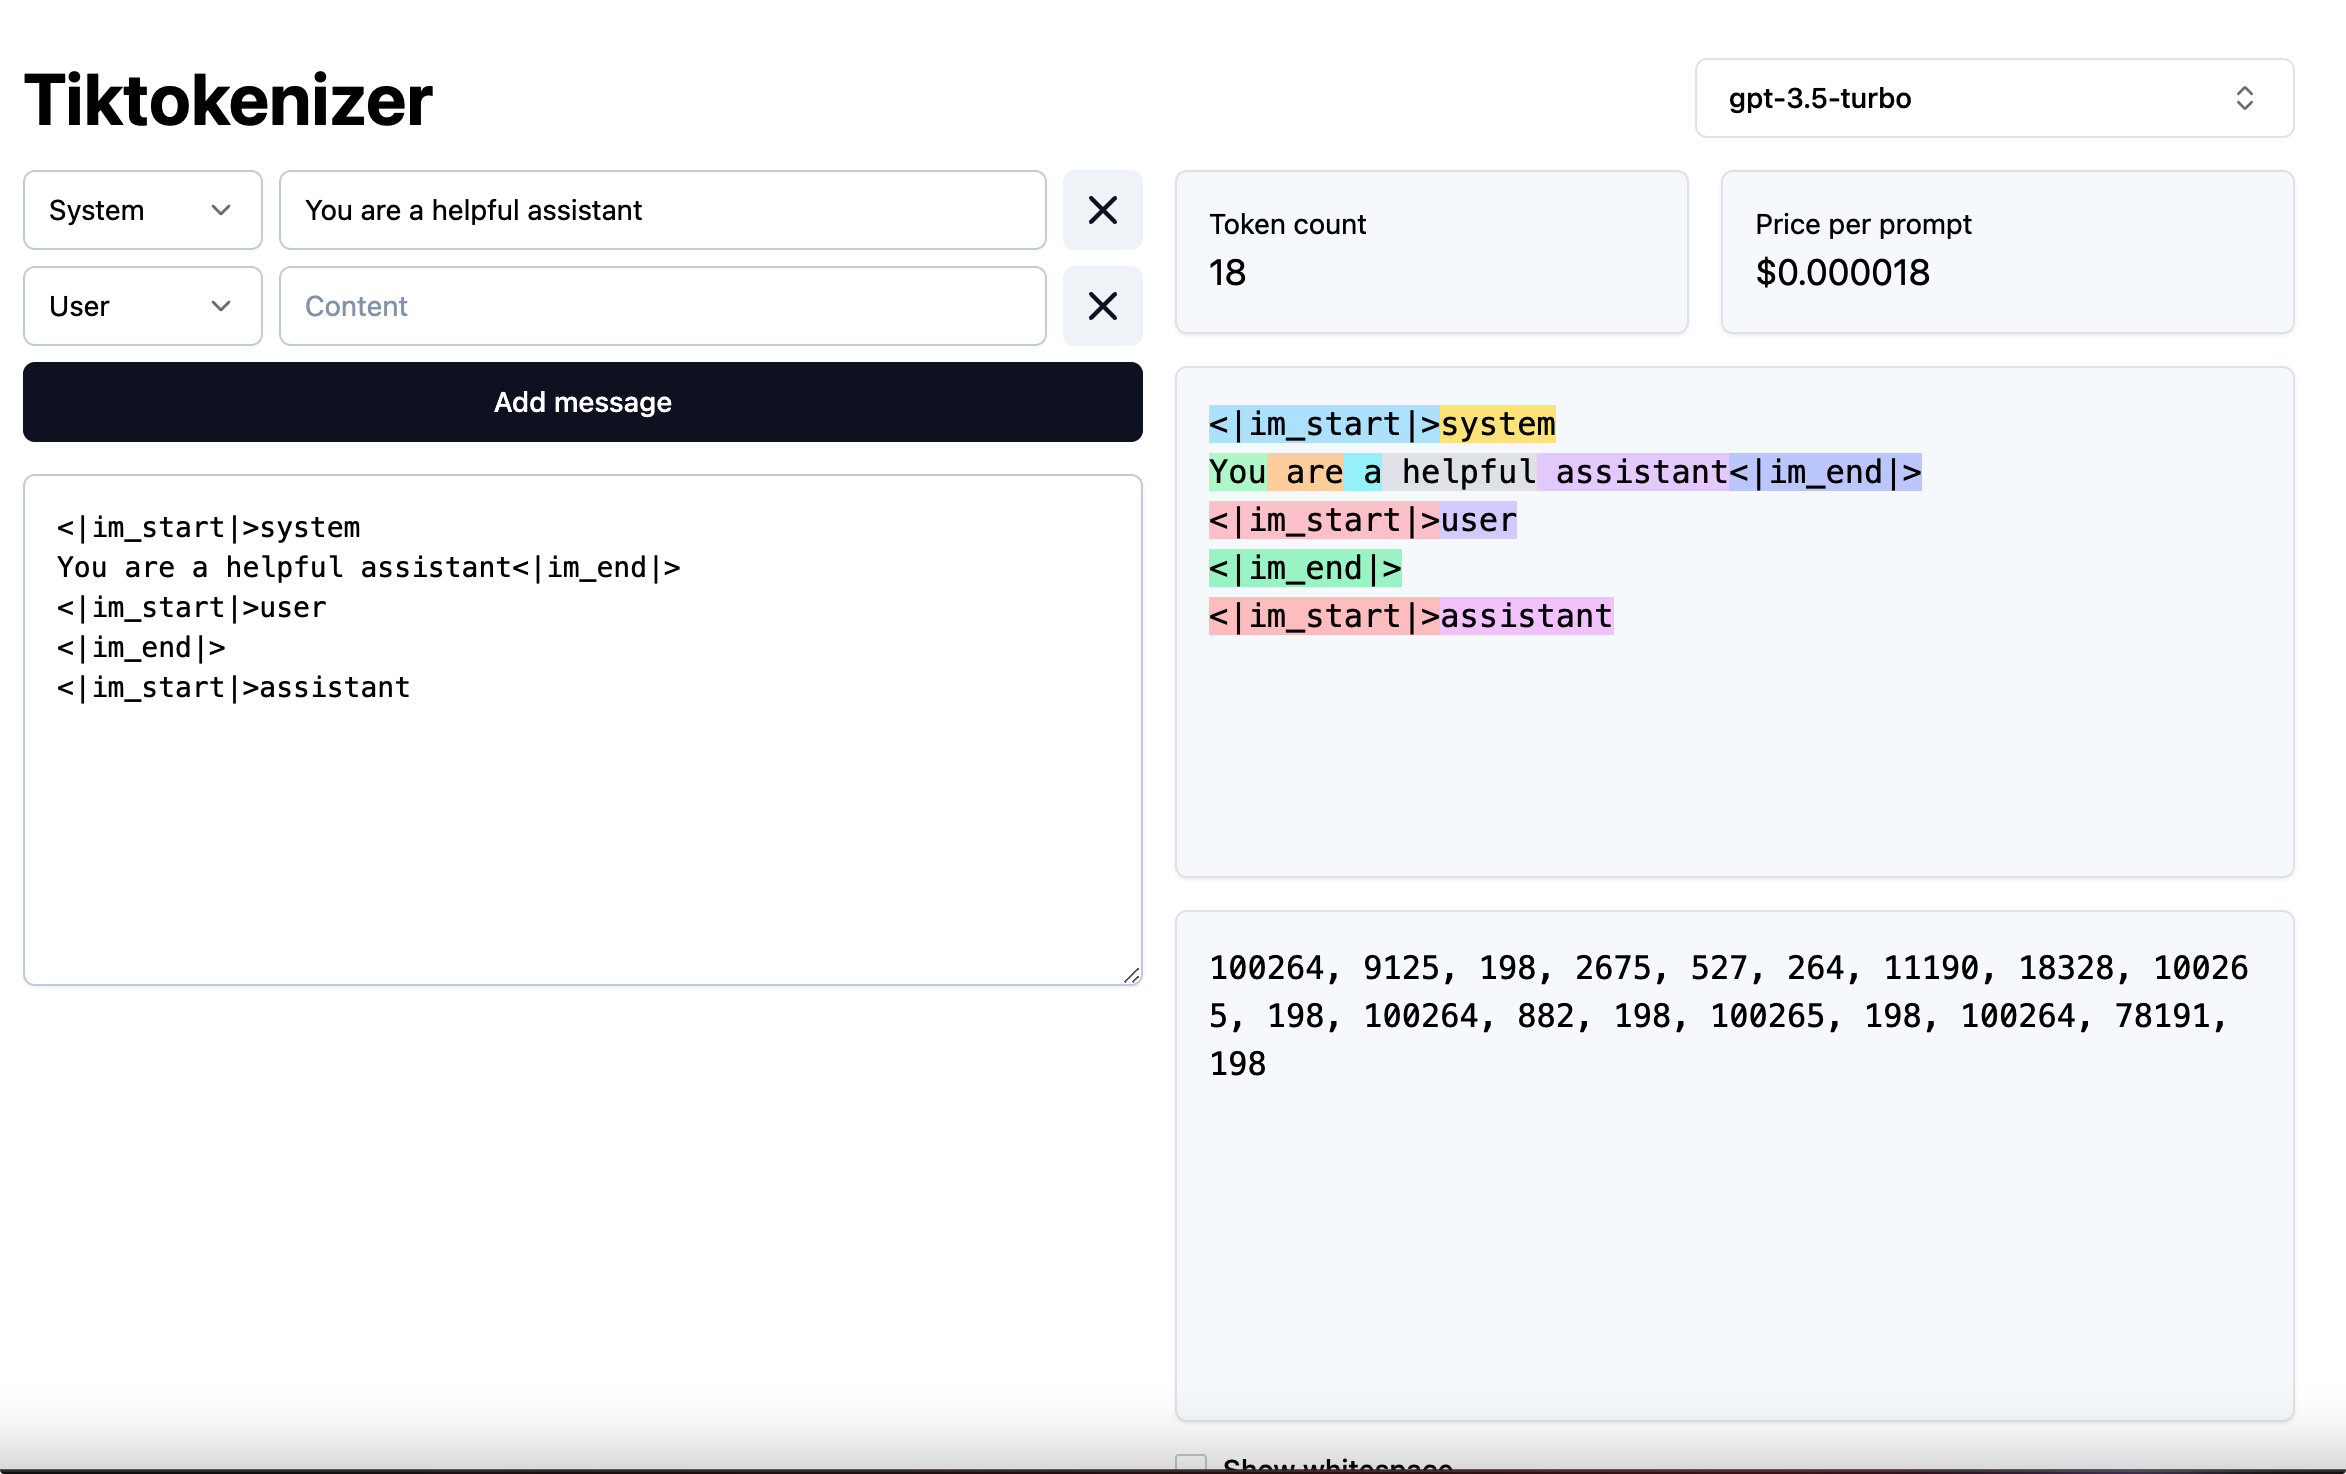
Task: Click the system role token highlight
Action: 1492,423
